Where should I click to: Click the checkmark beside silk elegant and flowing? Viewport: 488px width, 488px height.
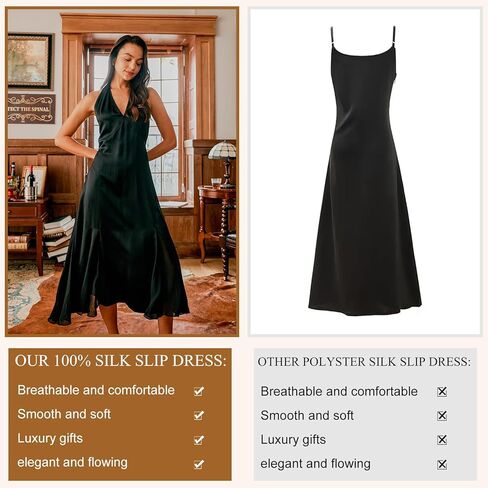tap(199, 464)
